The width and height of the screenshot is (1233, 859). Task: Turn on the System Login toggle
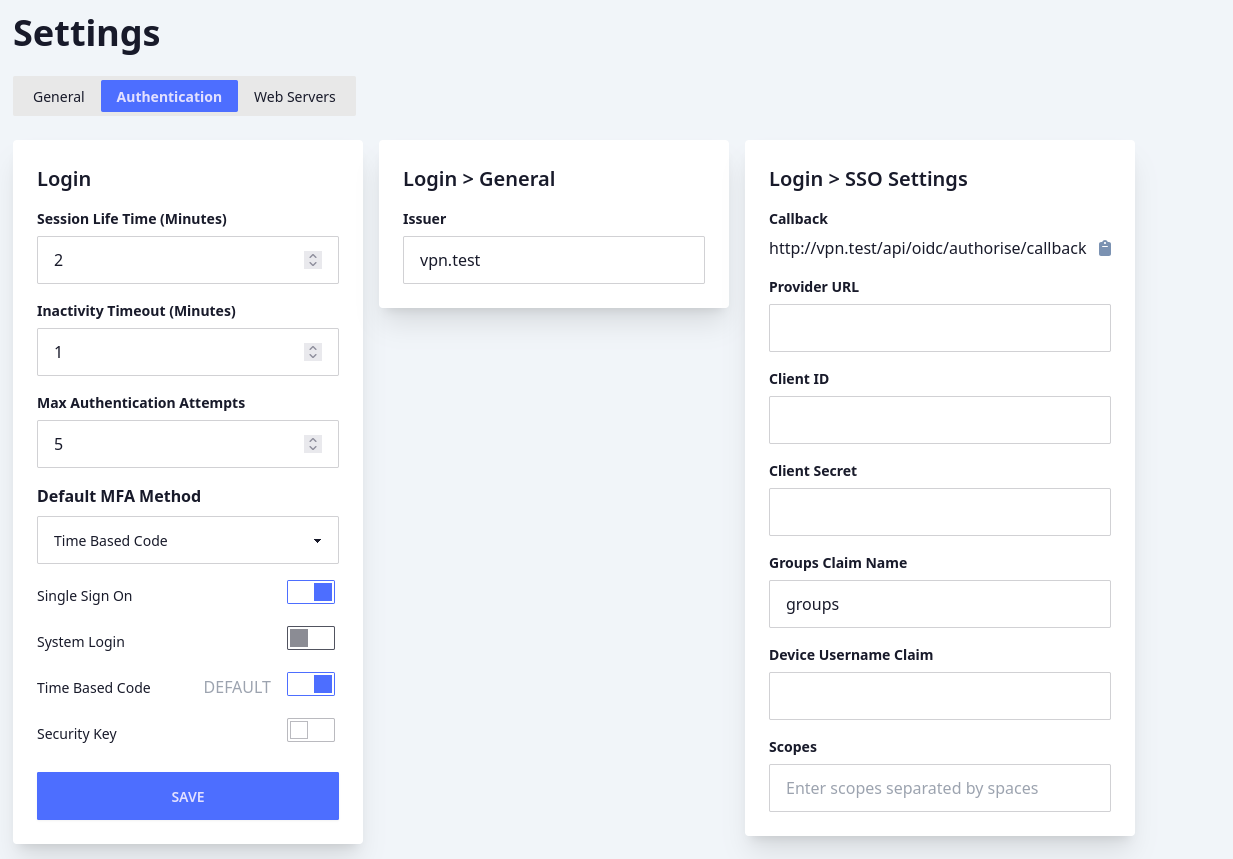coord(311,637)
